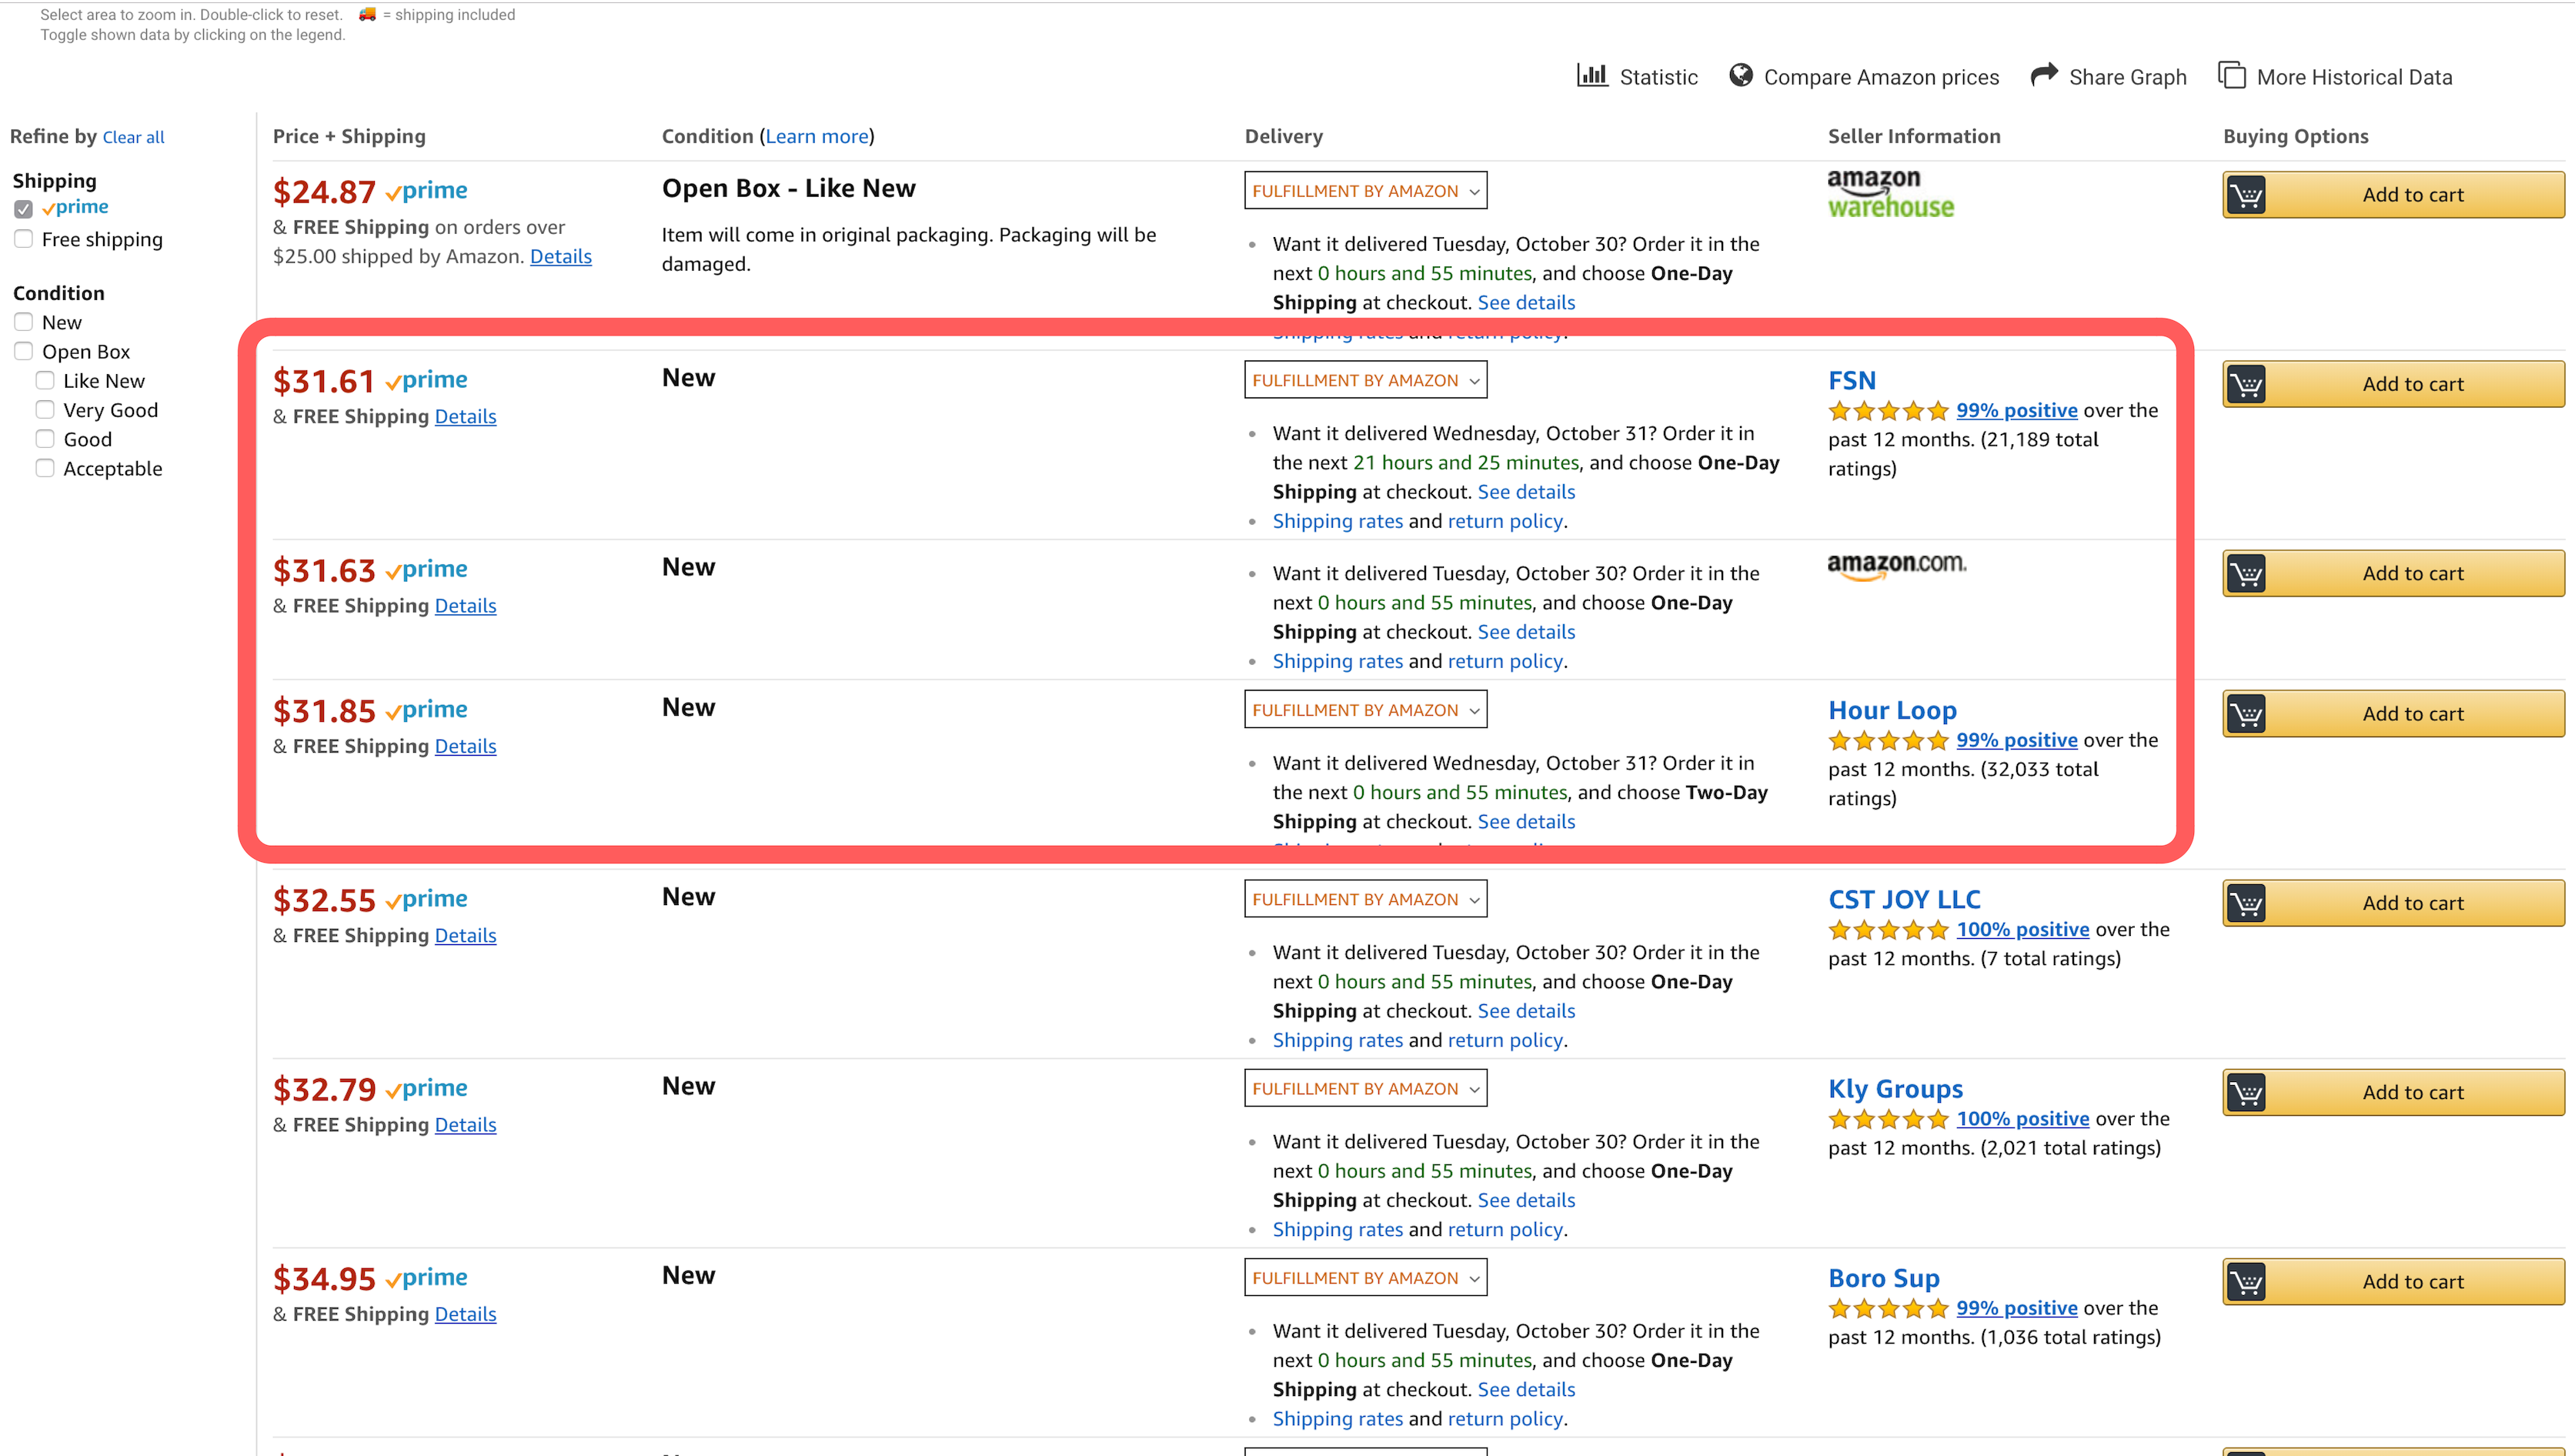
Task: Open the Learn more condition link
Action: 817,137
